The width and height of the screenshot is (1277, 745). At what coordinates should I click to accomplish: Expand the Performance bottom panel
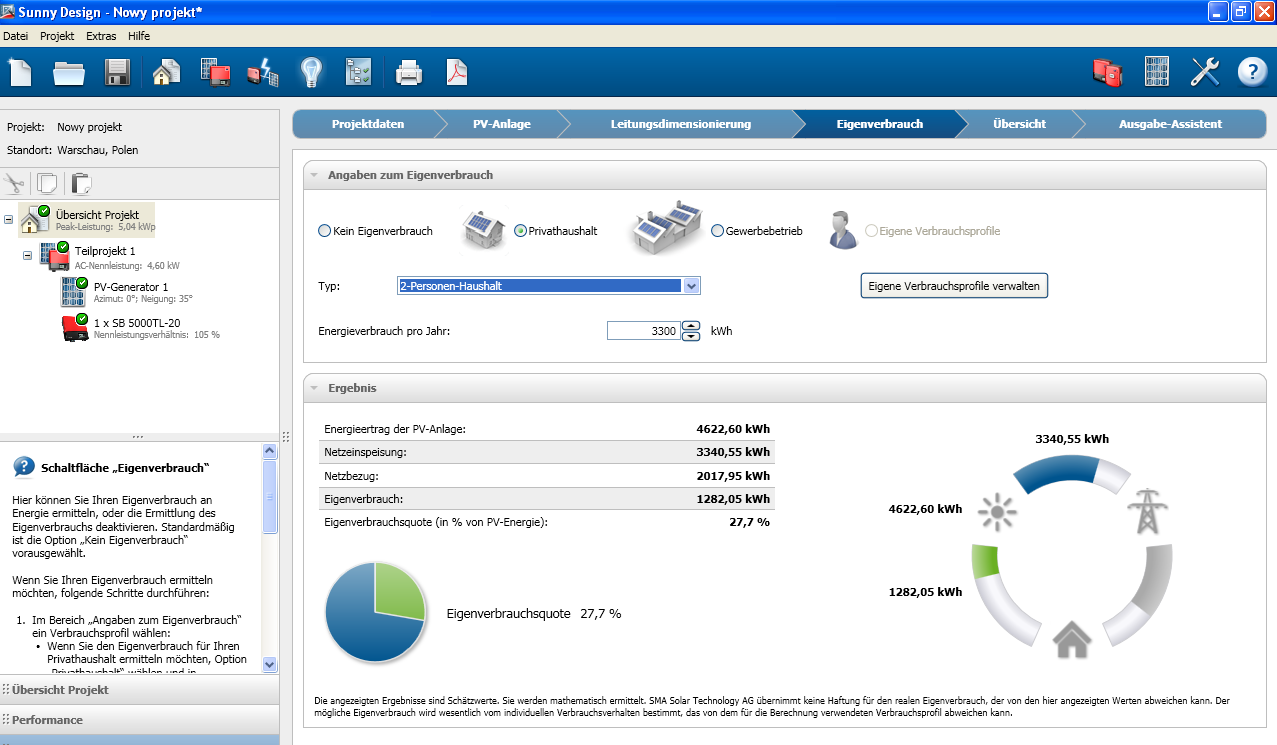139,720
